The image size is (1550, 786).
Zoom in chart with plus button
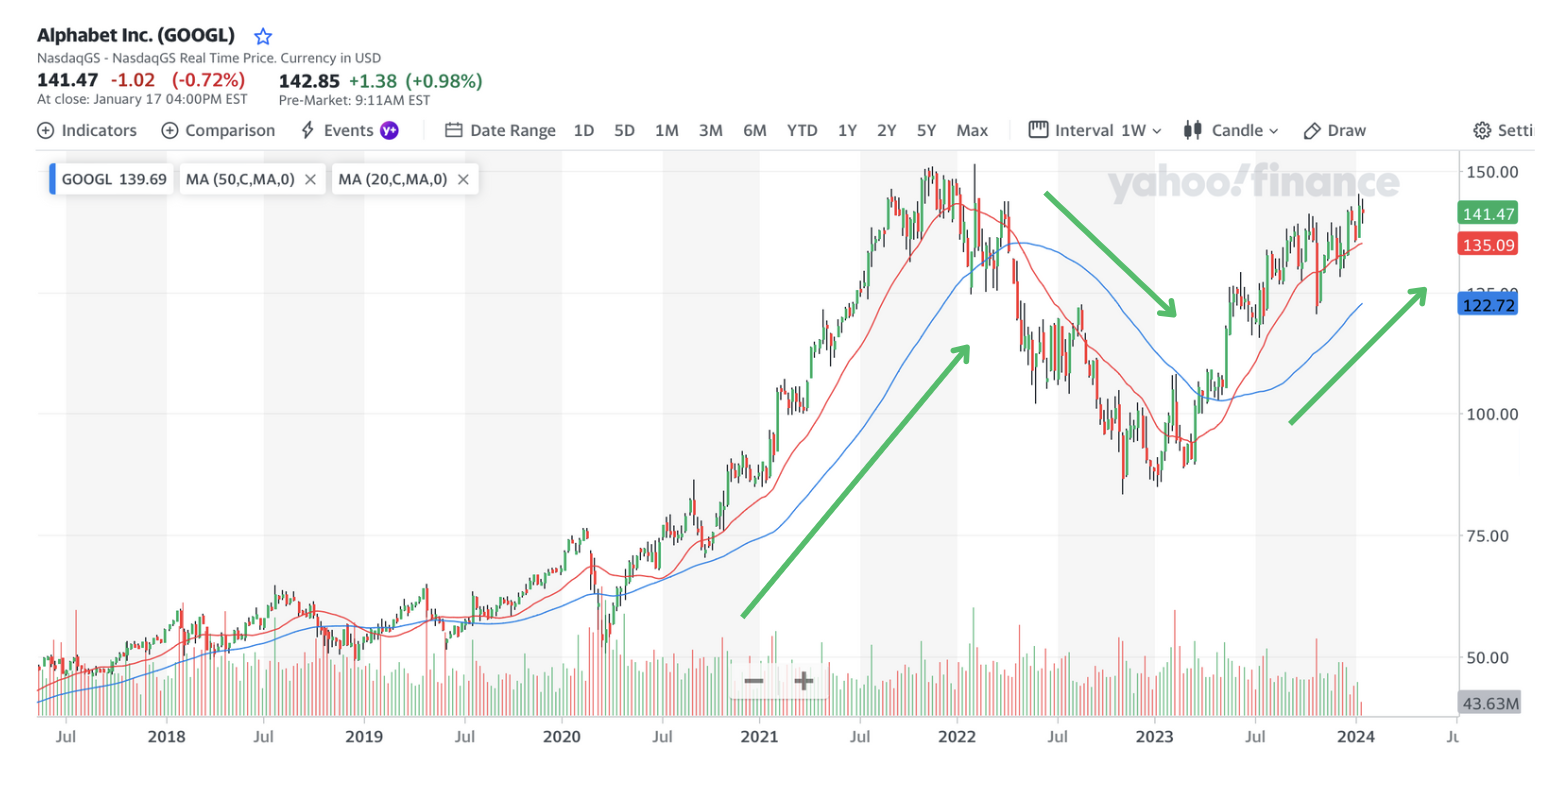pos(804,681)
